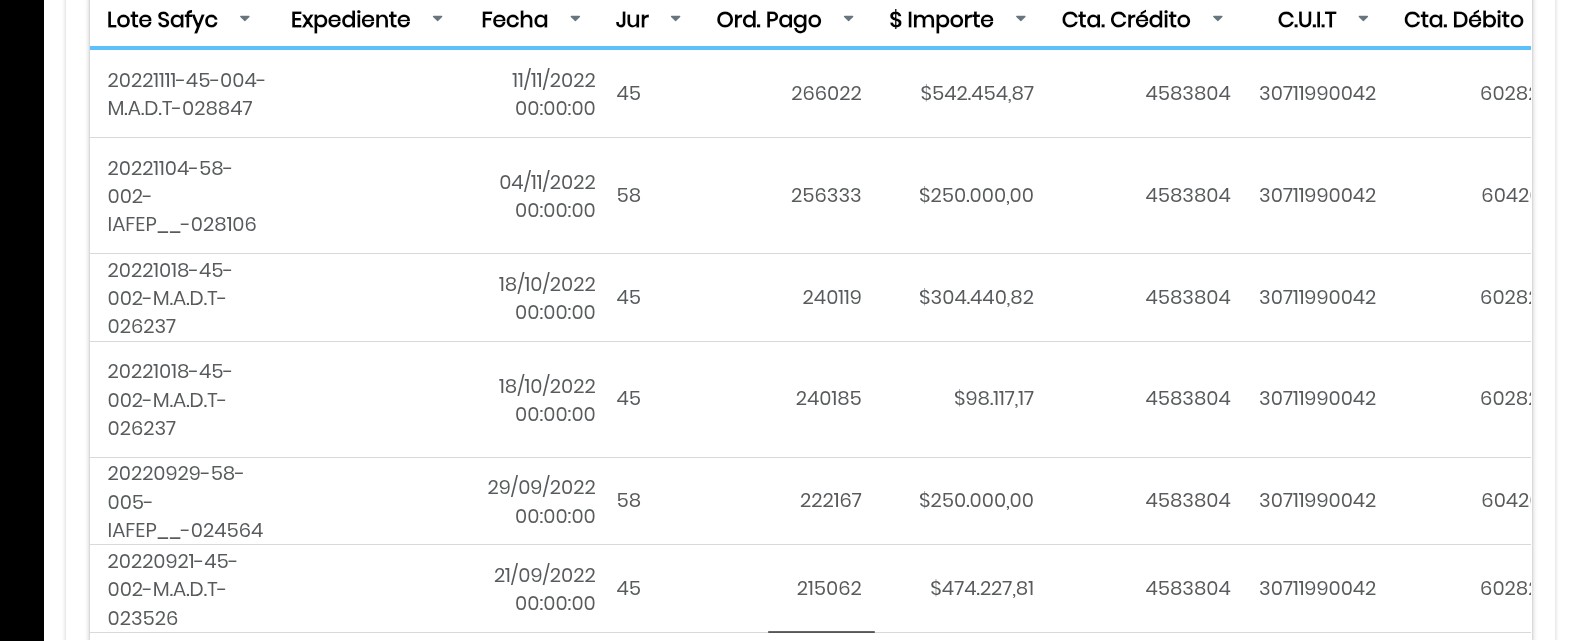This screenshot has width=1569, height=641.
Task: Click order number 215062 cell
Action: click(x=828, y=589)
